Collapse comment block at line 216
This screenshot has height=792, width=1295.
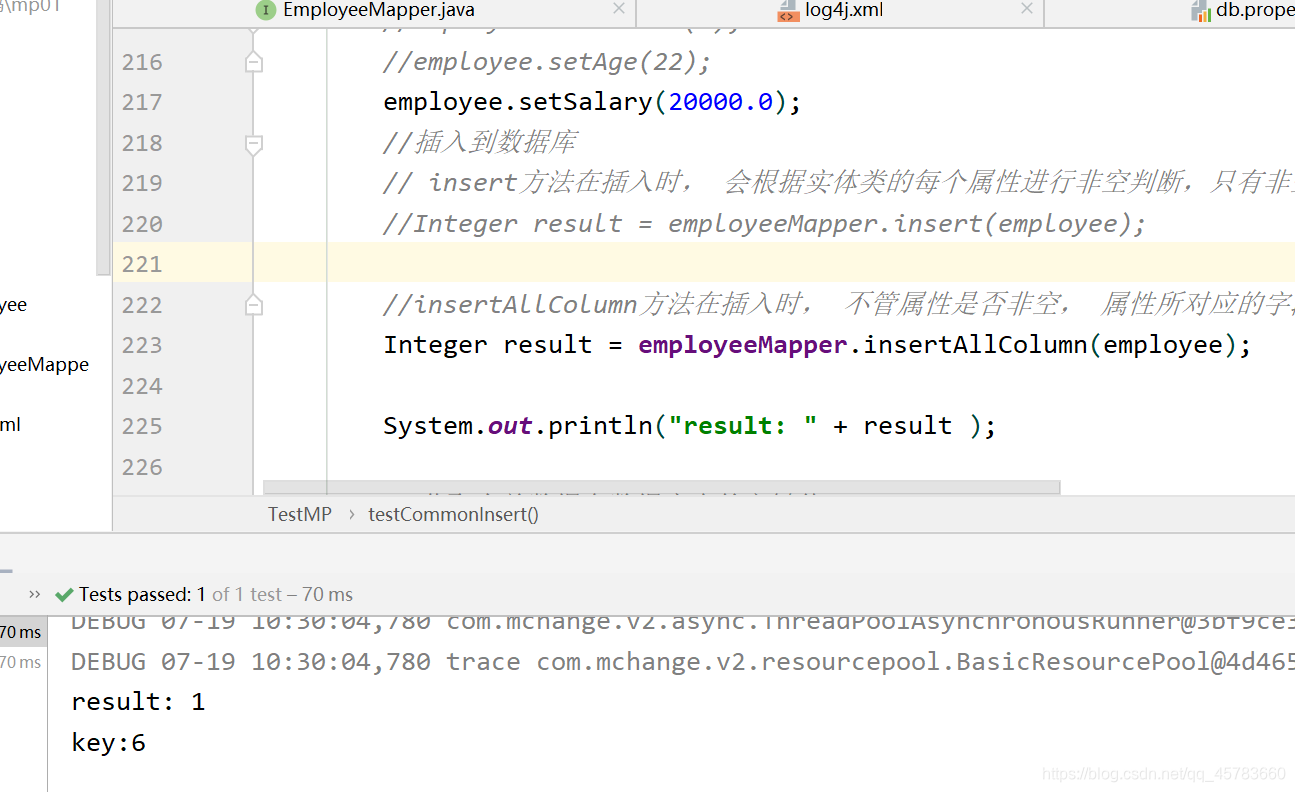254,62
